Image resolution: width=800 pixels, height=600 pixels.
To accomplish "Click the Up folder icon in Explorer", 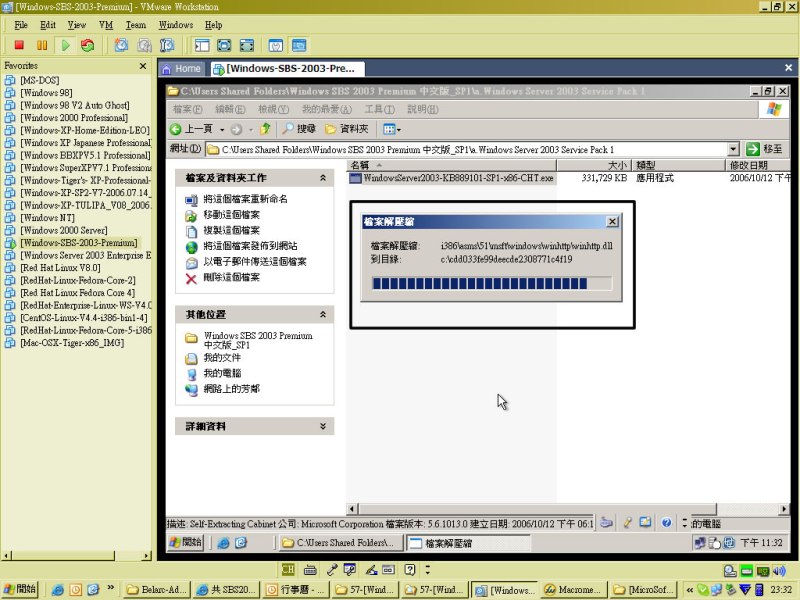I will click(265, 129).
